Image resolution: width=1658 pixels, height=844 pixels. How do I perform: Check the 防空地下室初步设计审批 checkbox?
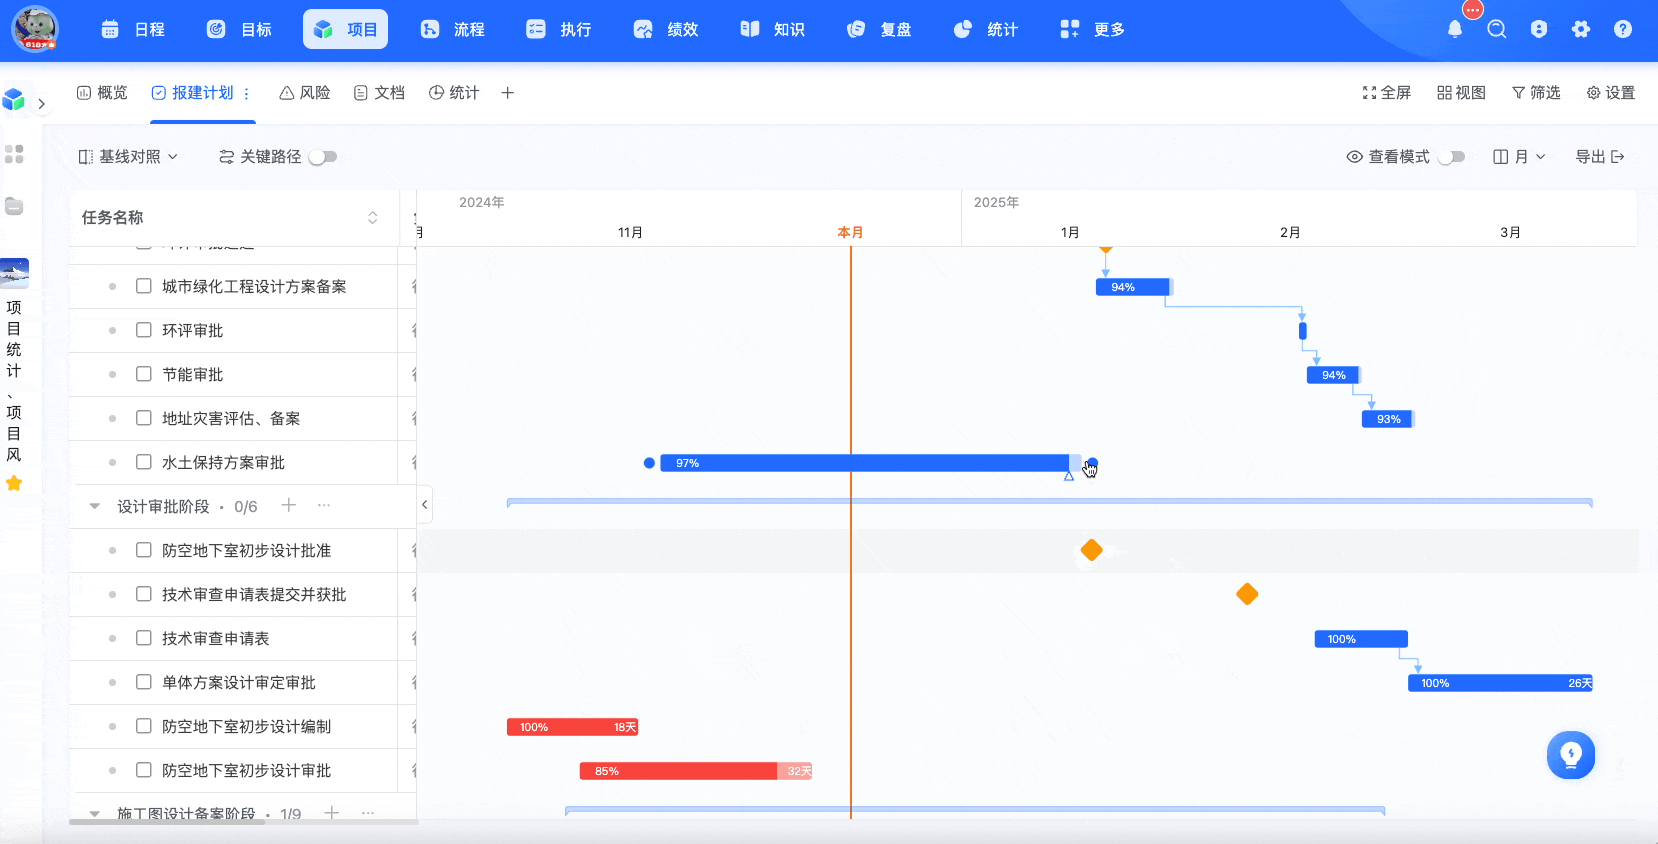144,770
